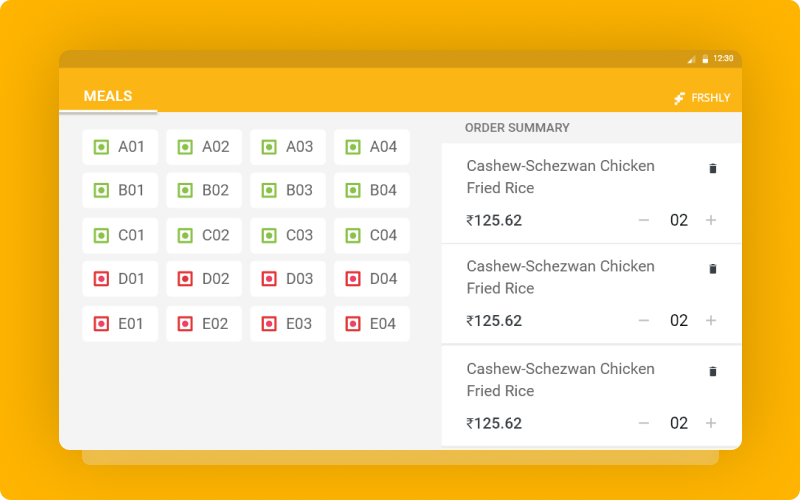800x500 pixels.
Task: Click the red non-veg indicator on E01
Action: [x=101, y=323]
